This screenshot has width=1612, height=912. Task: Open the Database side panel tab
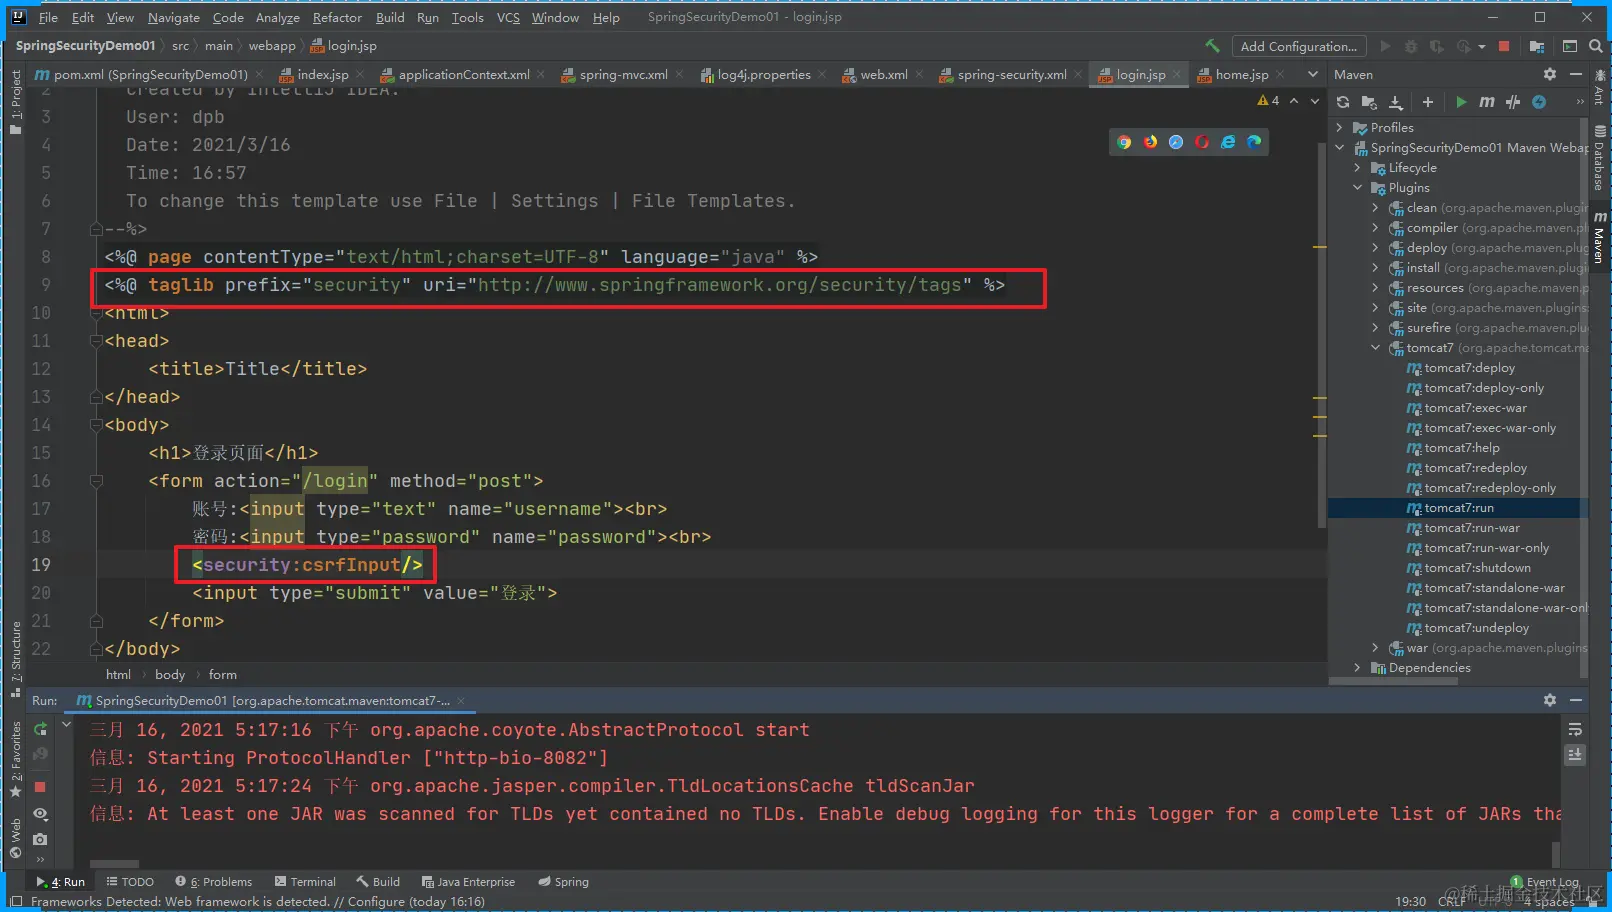point(1599,157)
